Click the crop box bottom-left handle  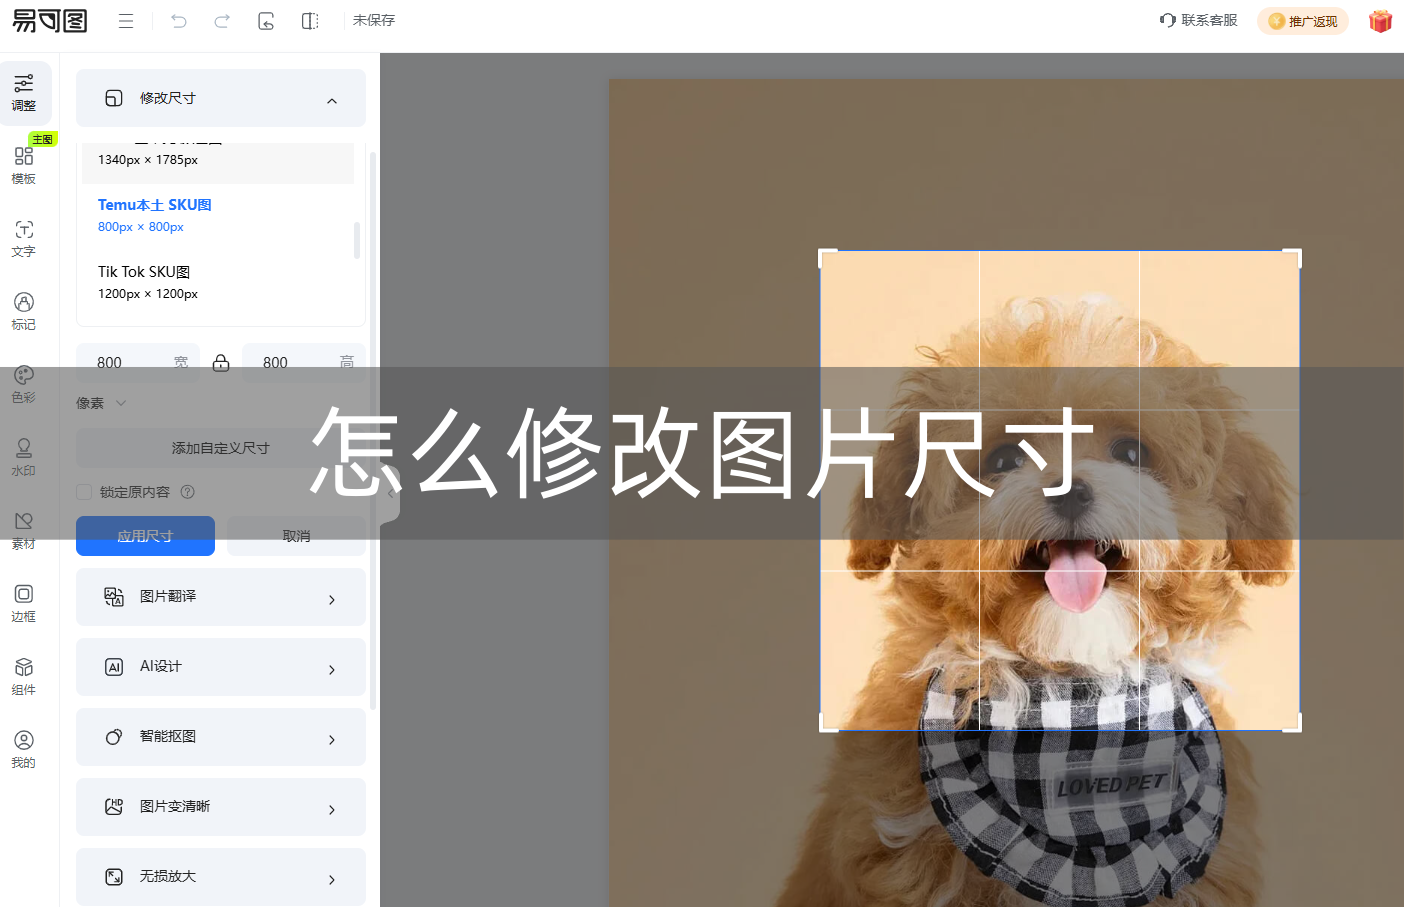tap(828, 722)
